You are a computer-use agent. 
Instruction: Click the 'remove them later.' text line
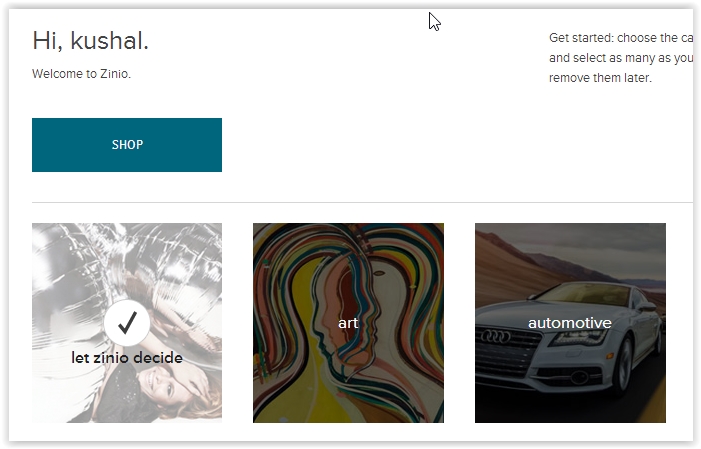click(600, 78)
